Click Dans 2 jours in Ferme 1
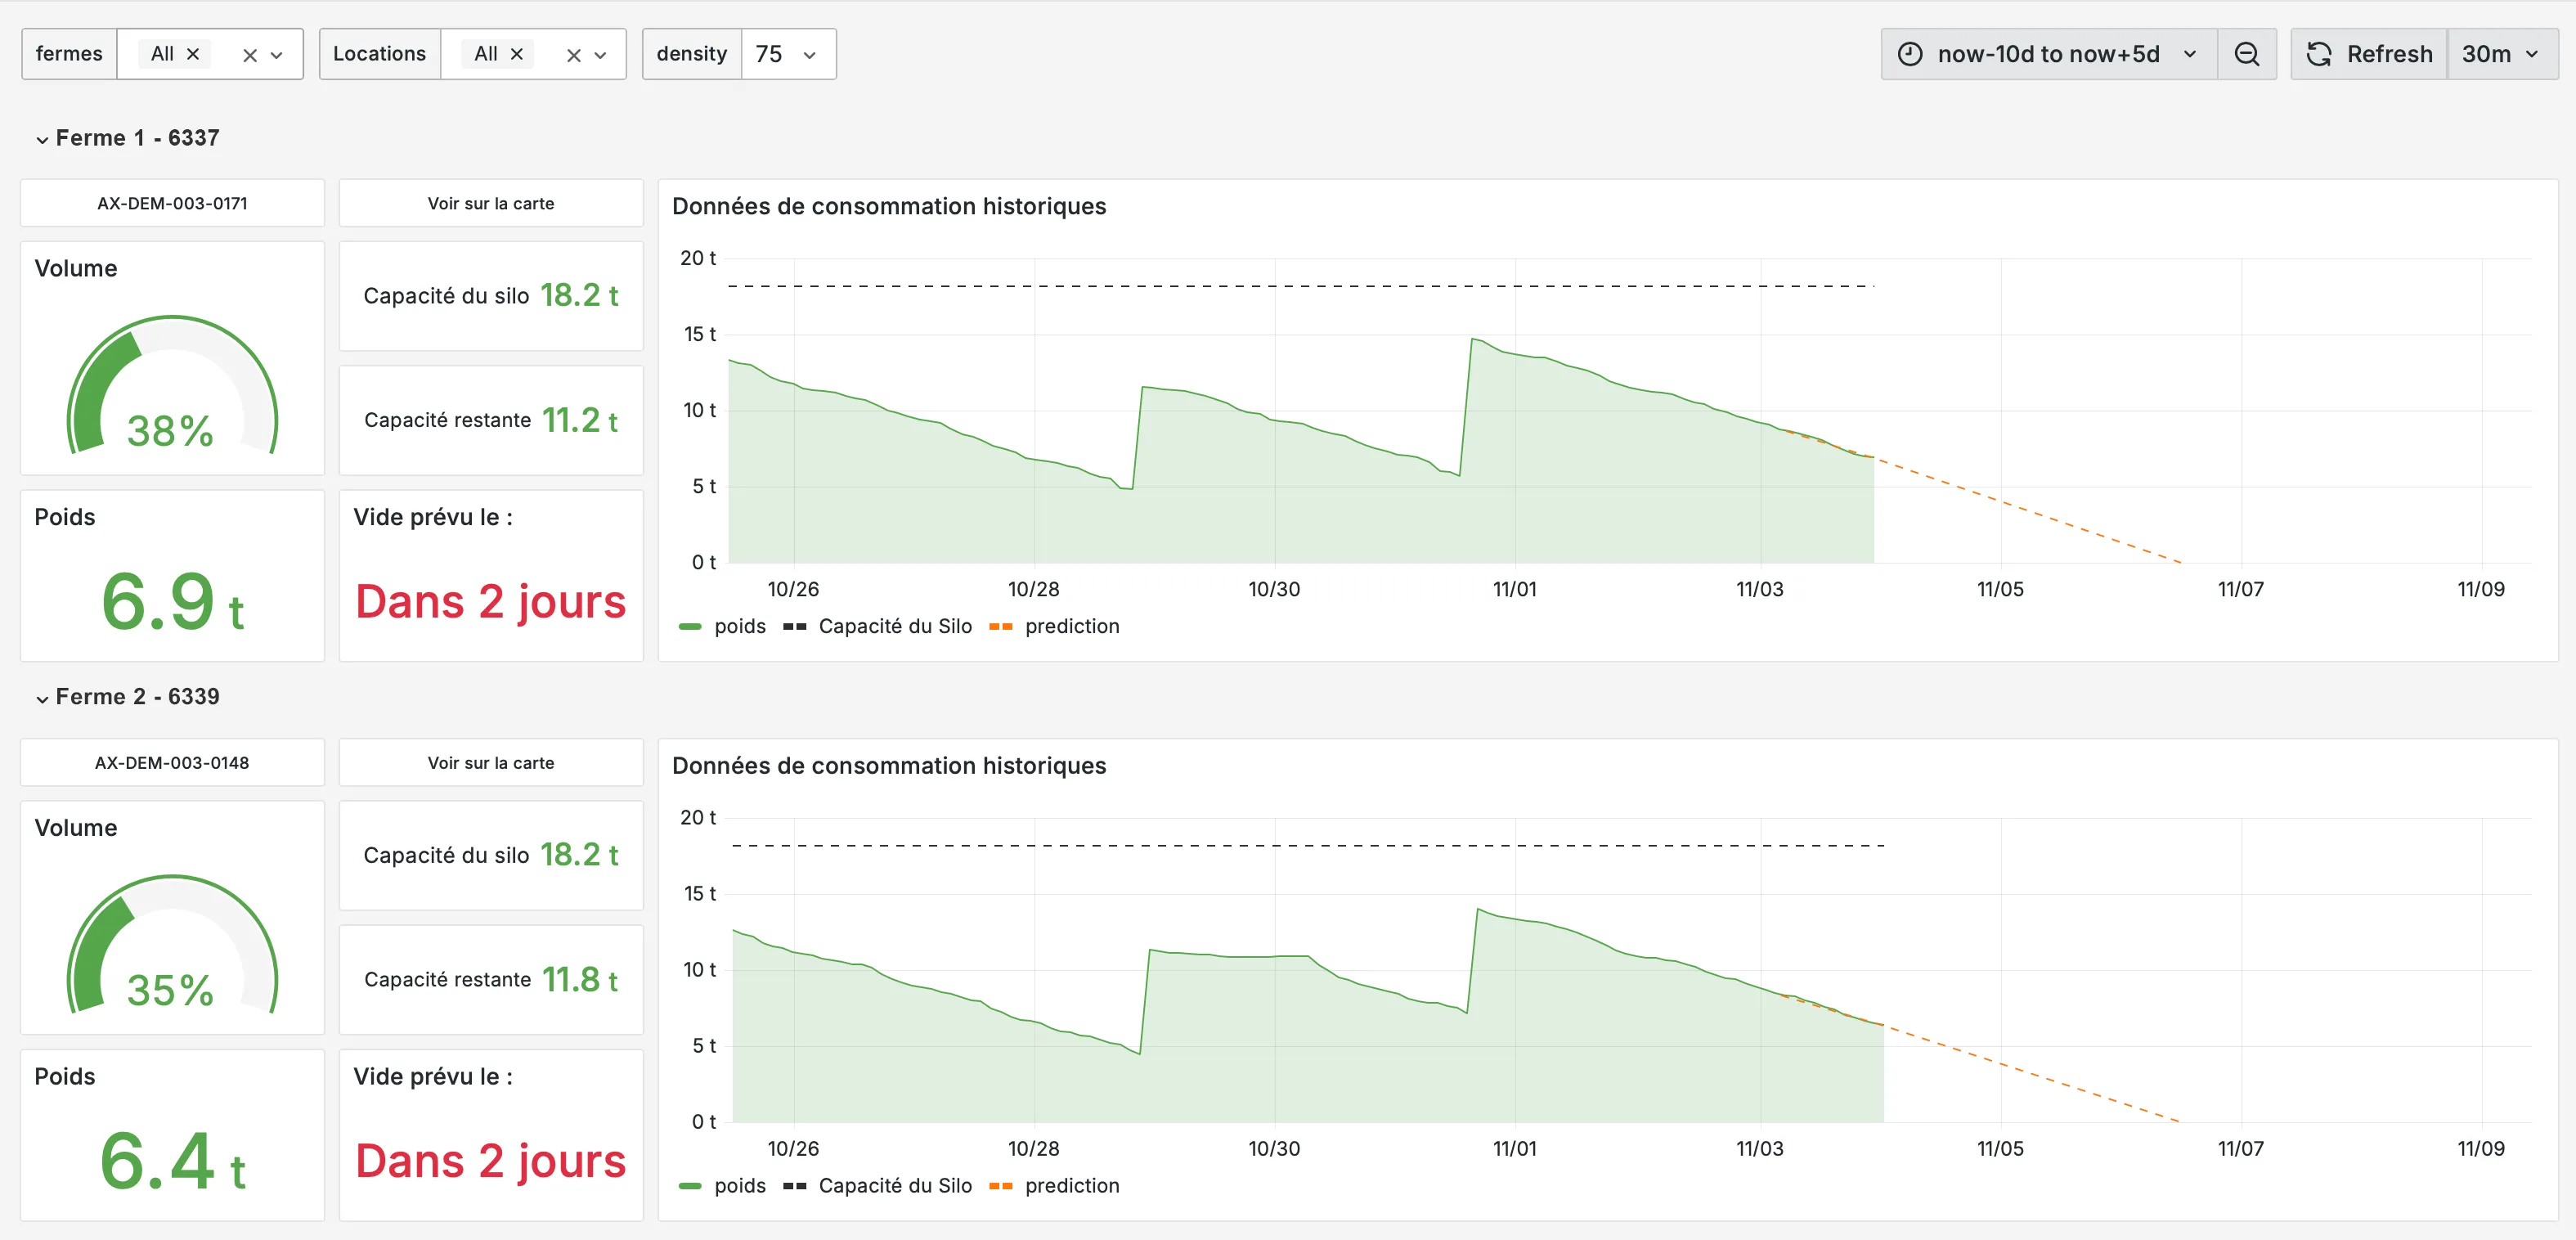This screenshot has height=1240, width=2576. pos(491,602)
